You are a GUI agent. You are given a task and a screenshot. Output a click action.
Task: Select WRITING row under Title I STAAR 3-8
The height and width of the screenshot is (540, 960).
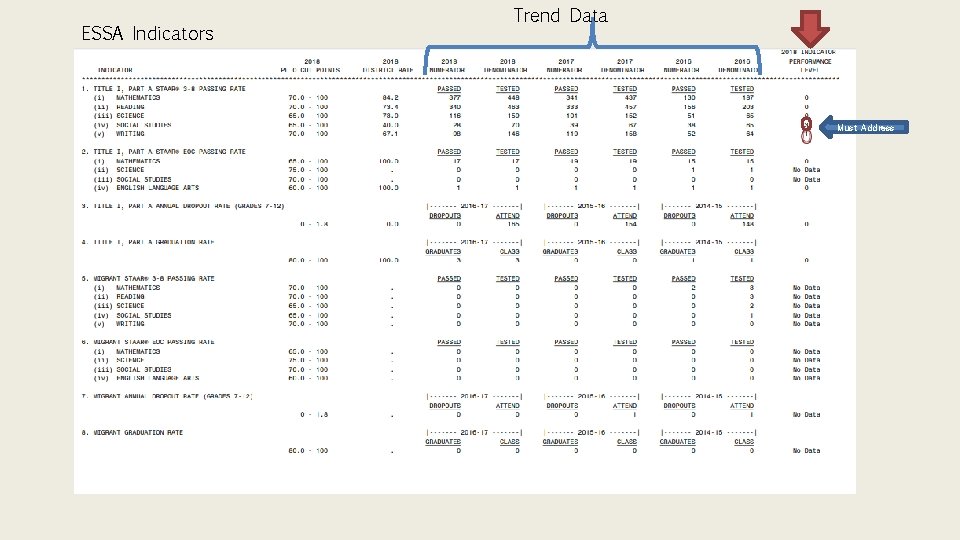[451, 133]
